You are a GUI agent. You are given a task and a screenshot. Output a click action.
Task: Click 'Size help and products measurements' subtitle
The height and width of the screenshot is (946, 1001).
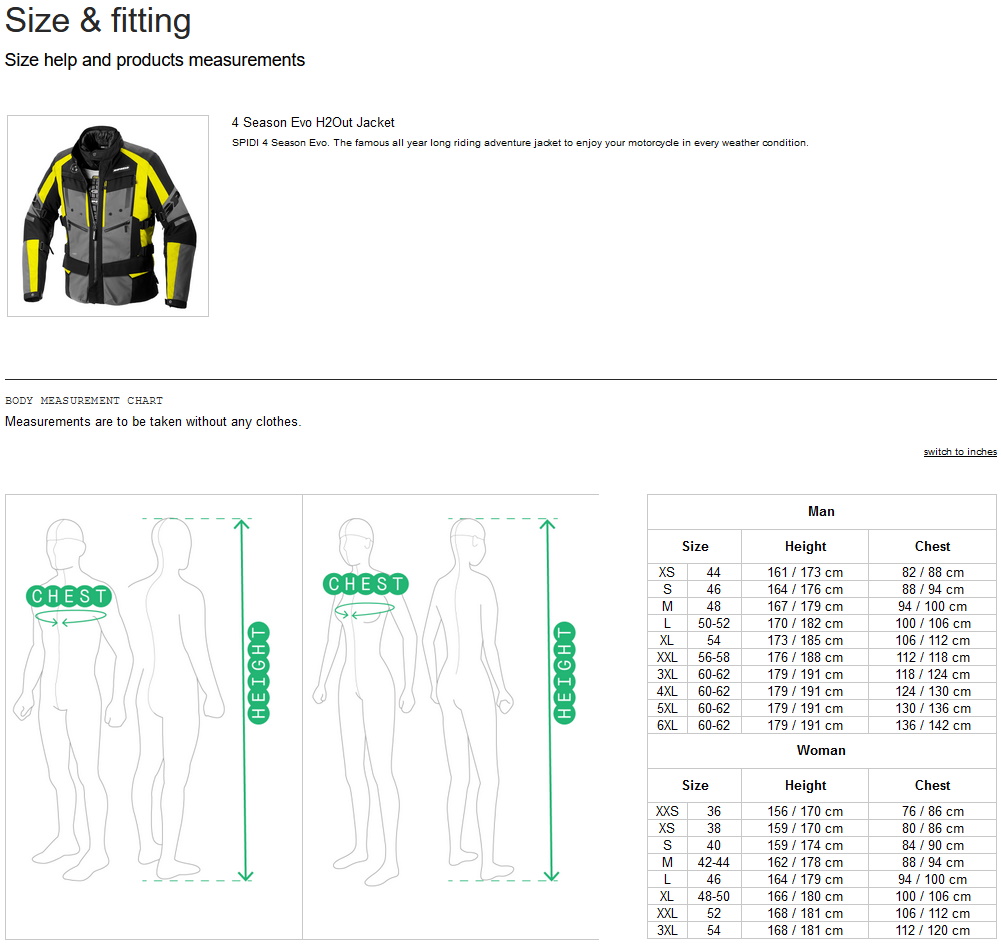click(154, 60)
